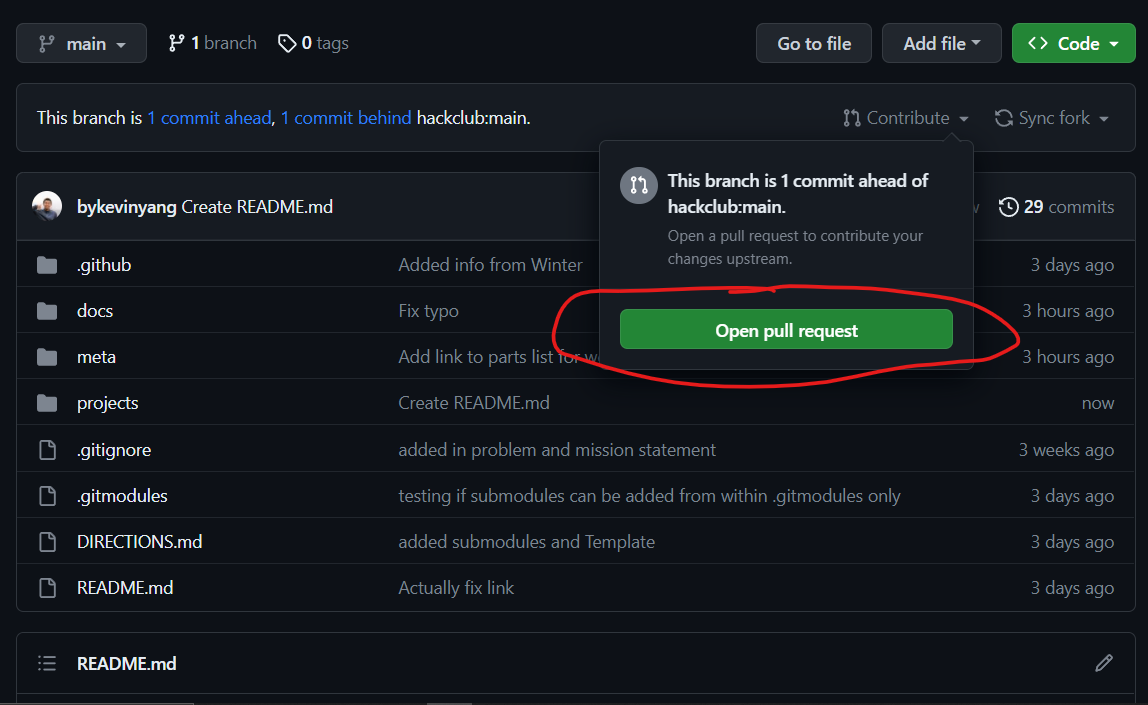Open the projects folder
Viewport: 1148px width, 705px height.
click(108, 403)
